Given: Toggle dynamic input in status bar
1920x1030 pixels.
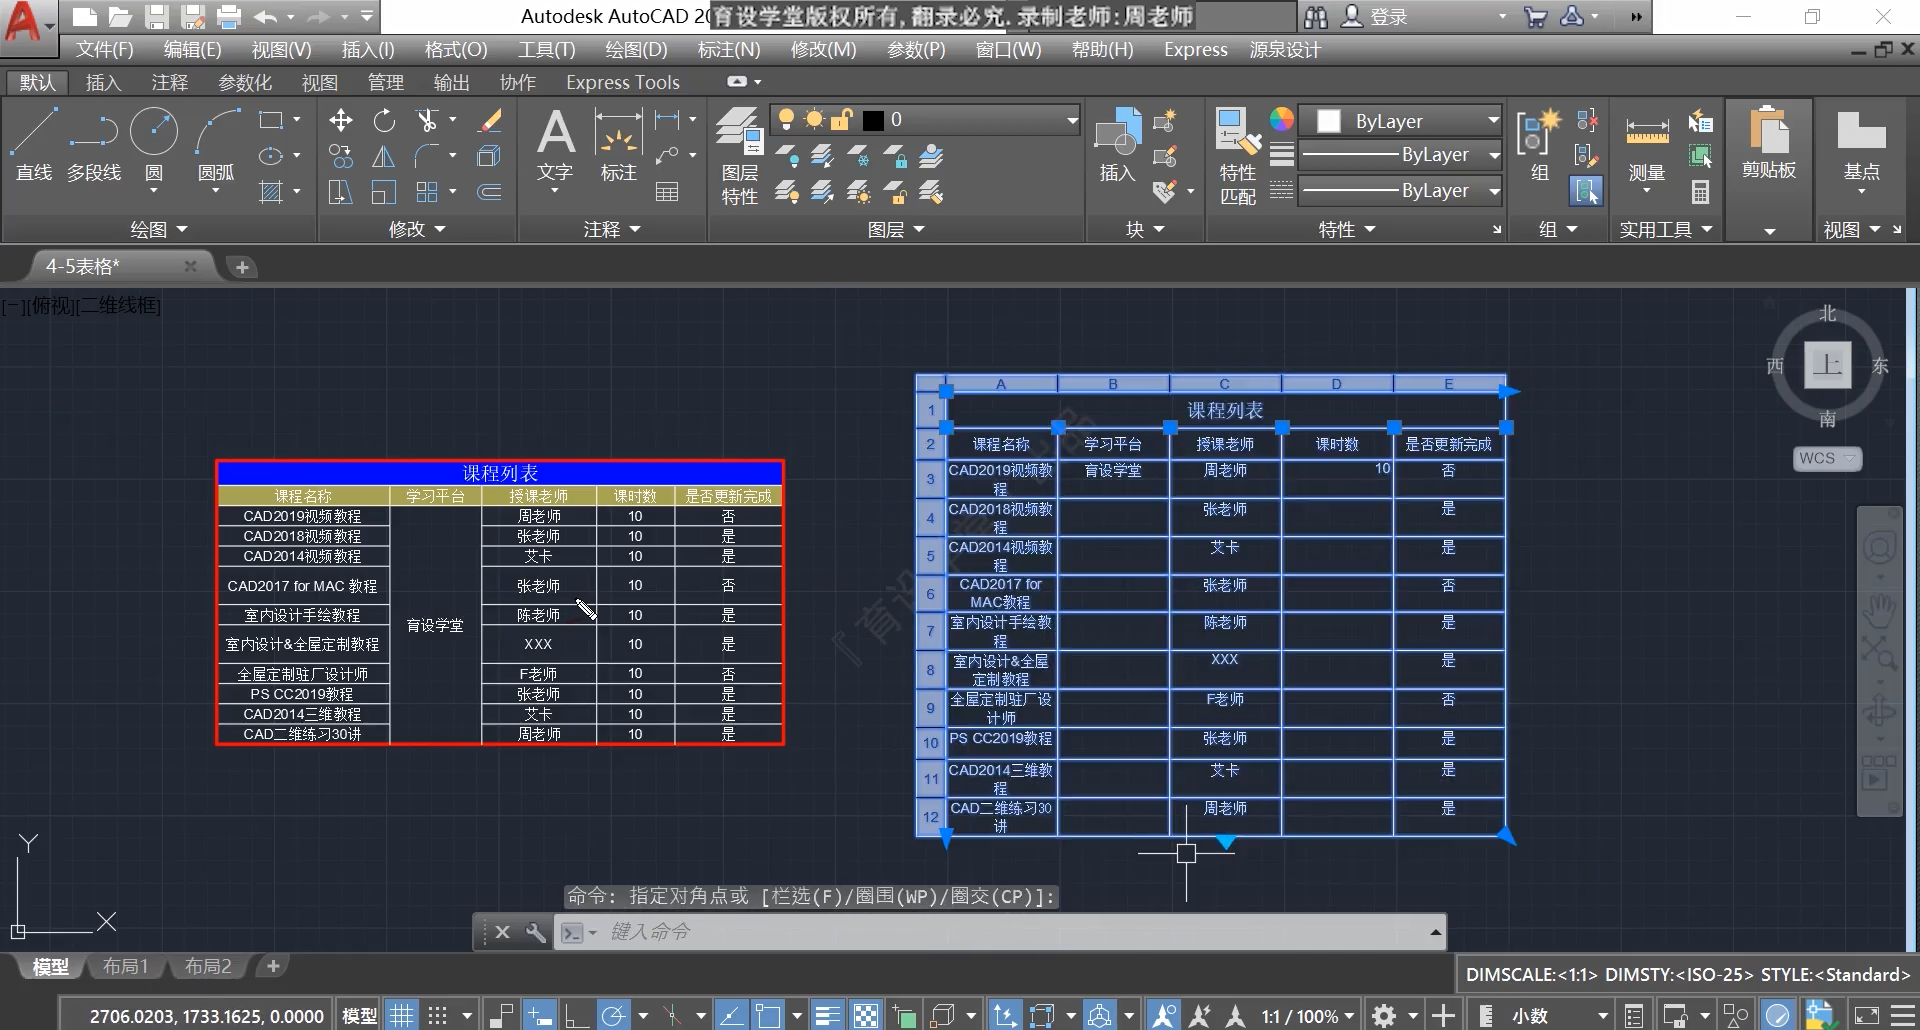Looking at the screenshot, I should (x=539, y=1016).
